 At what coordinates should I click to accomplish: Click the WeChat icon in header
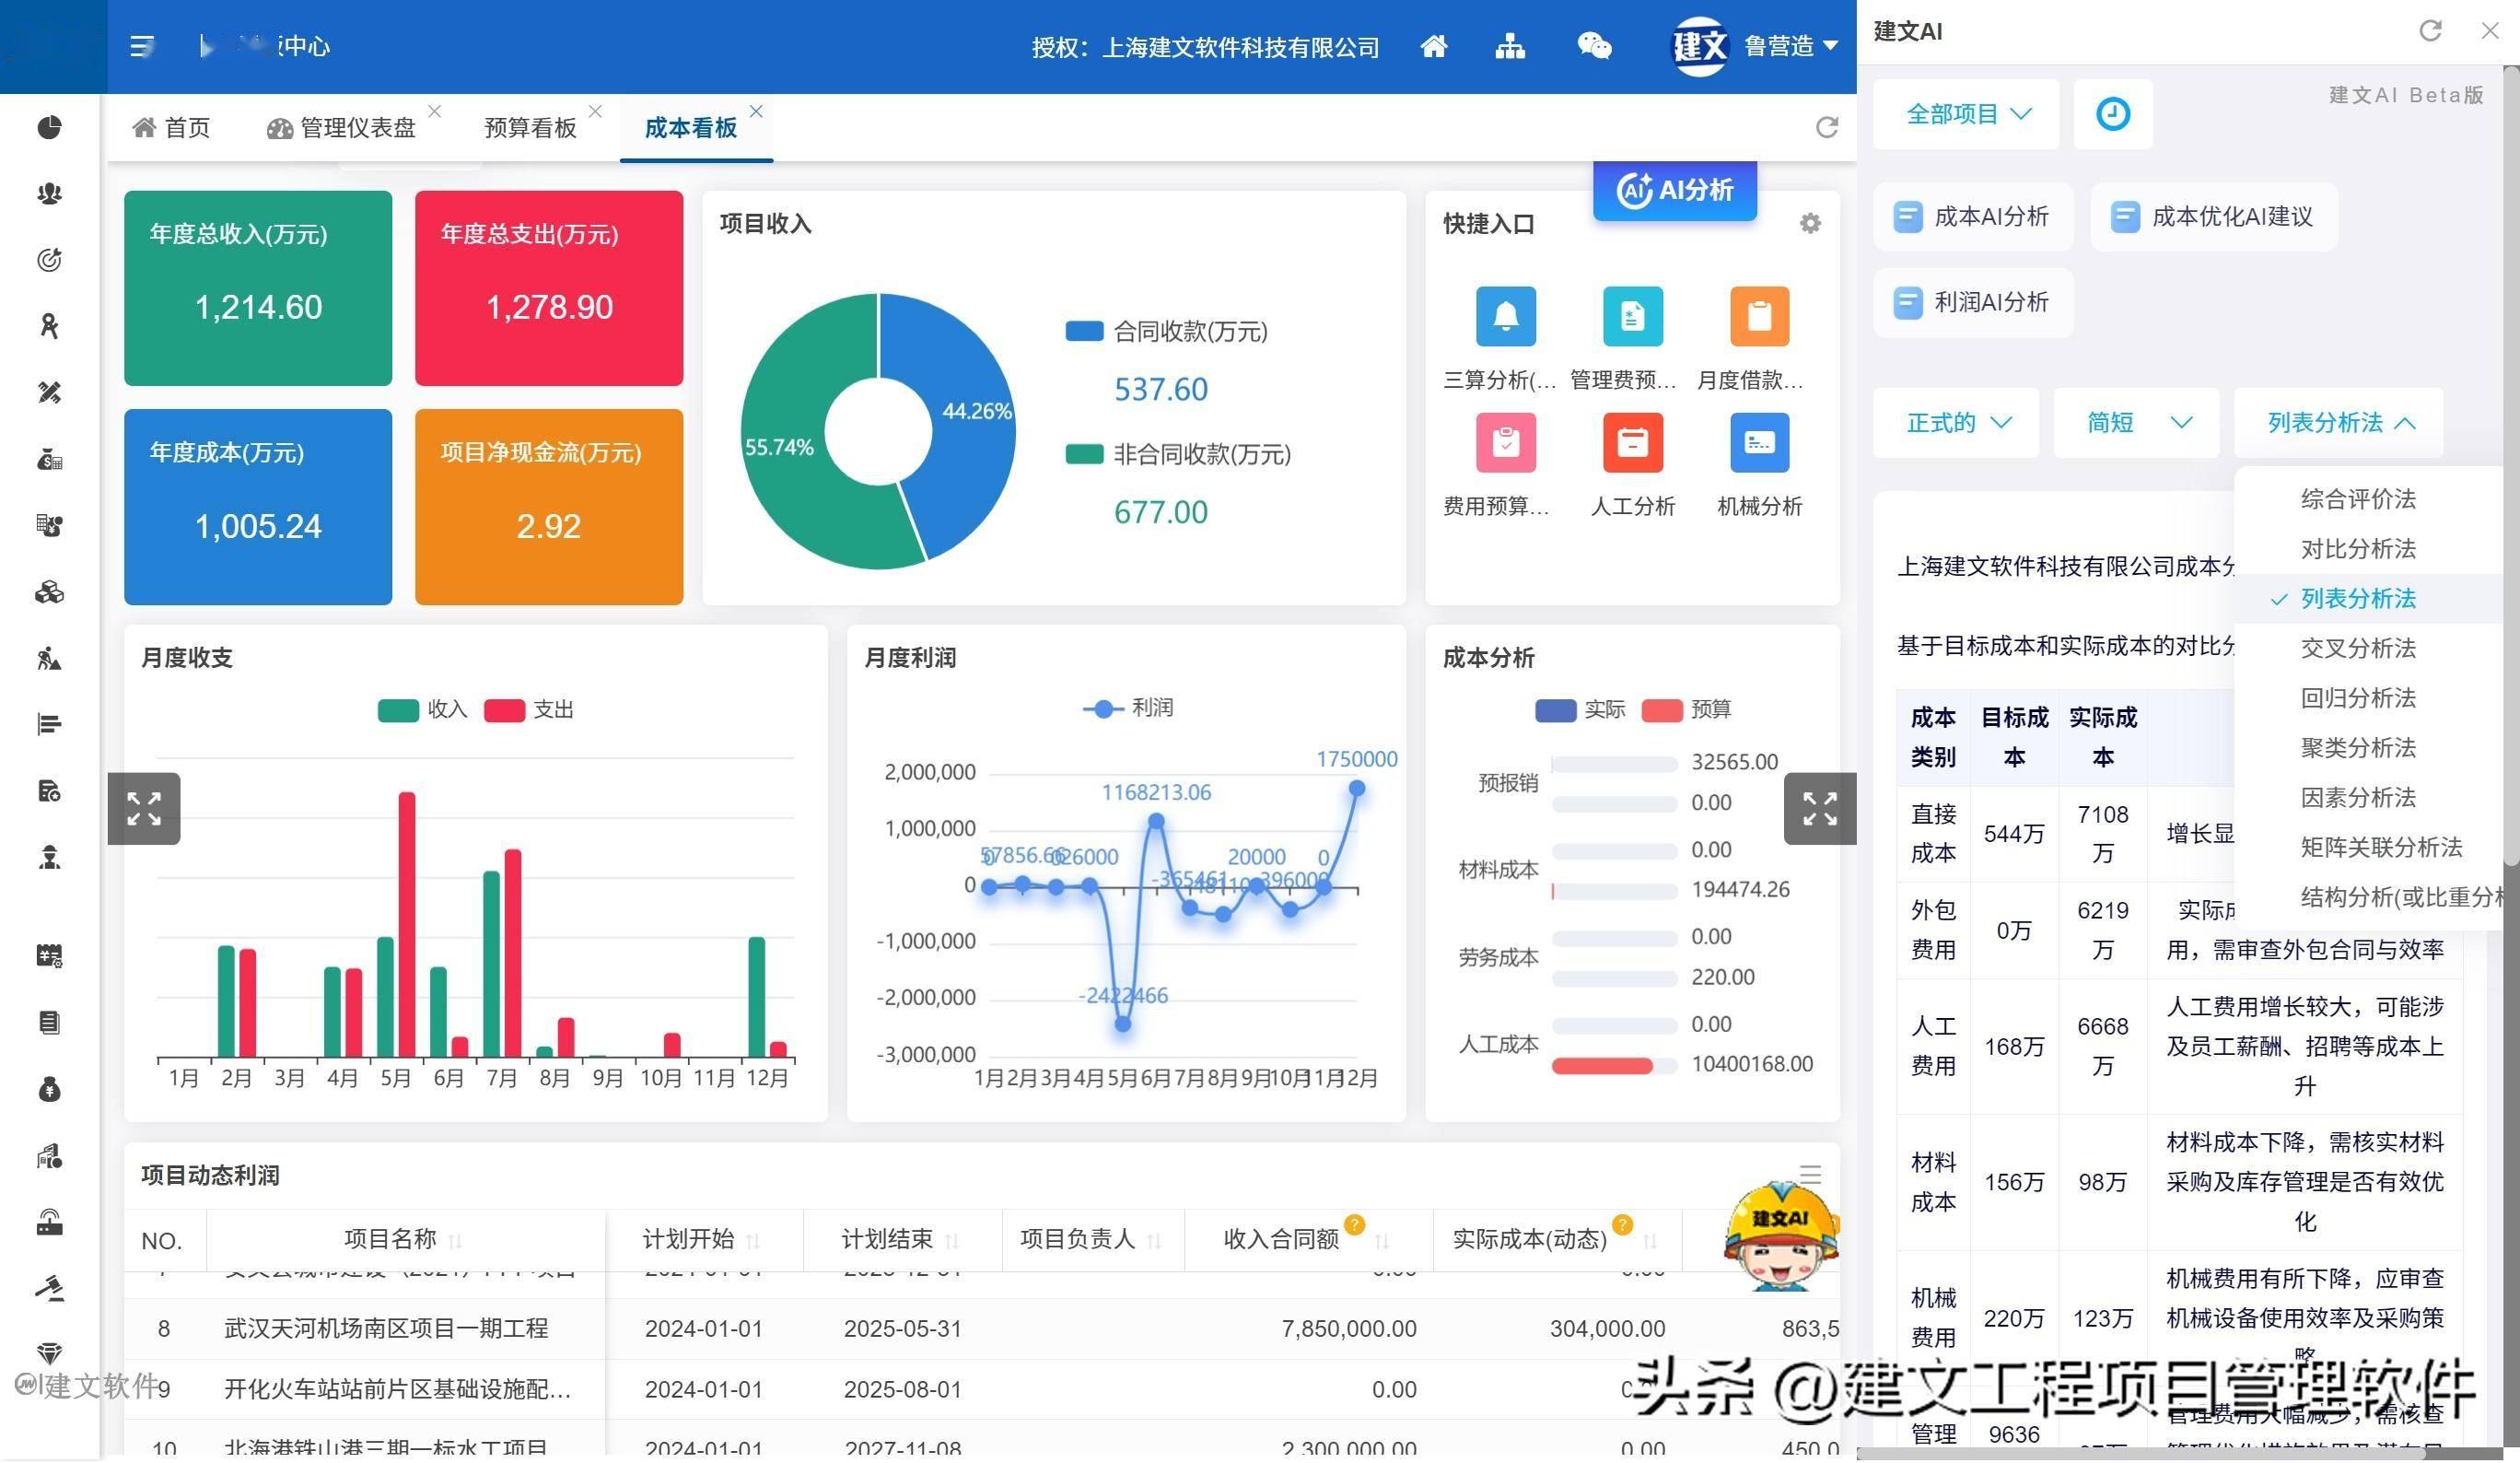(x=1594, y=46)
